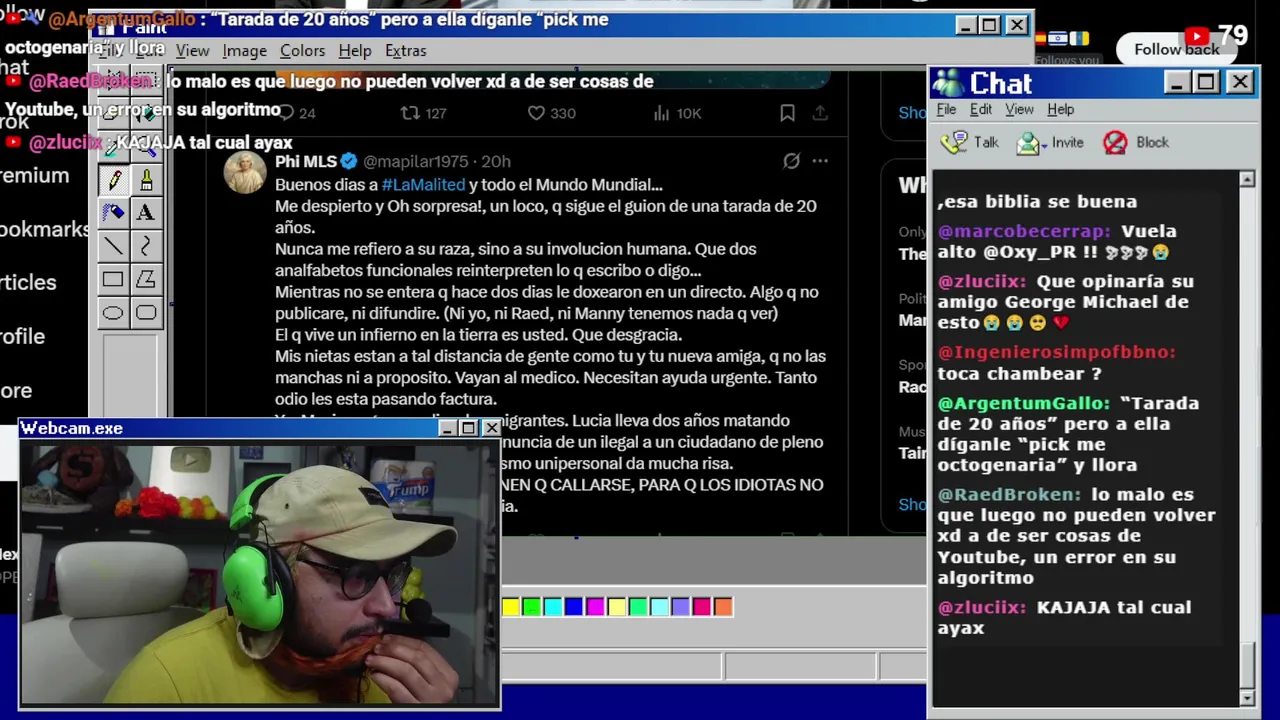Click username @marcobecerrap in Chat window
This screenshot has width=1280, height=720.
point(1024,231)
